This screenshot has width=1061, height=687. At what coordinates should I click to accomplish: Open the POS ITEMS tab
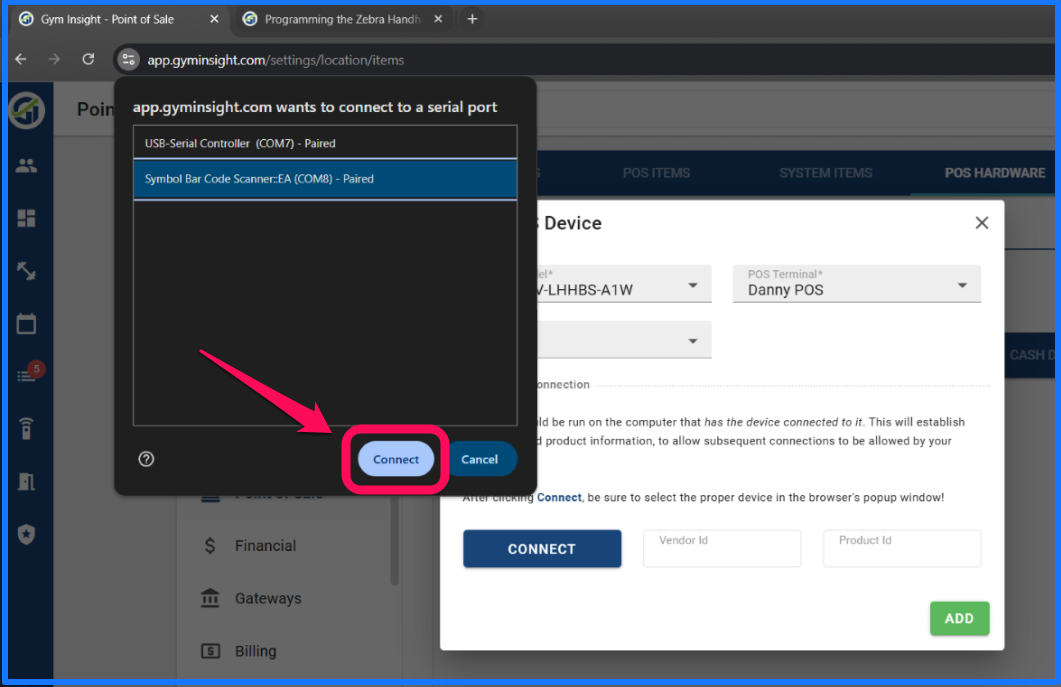click(x=656, y=173)
